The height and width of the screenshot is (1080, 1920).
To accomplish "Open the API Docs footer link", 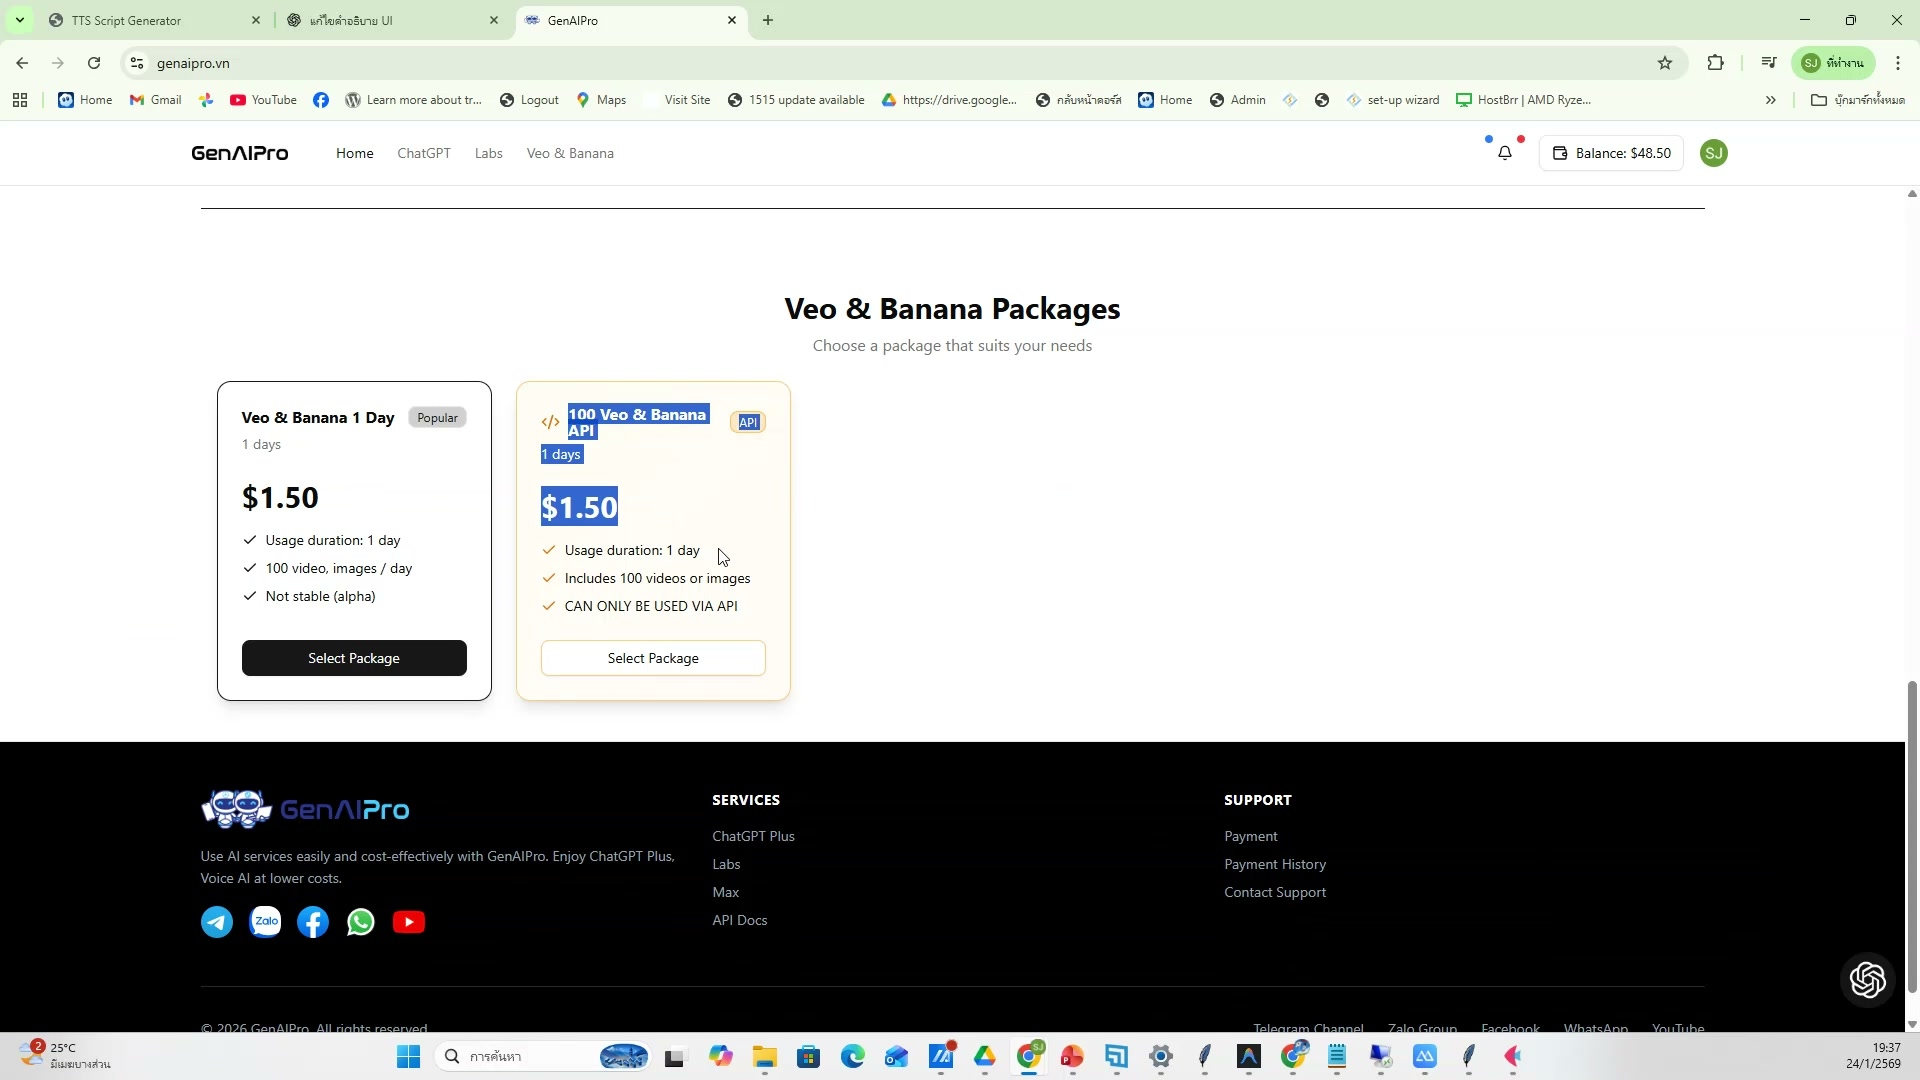I will [739, 920].
